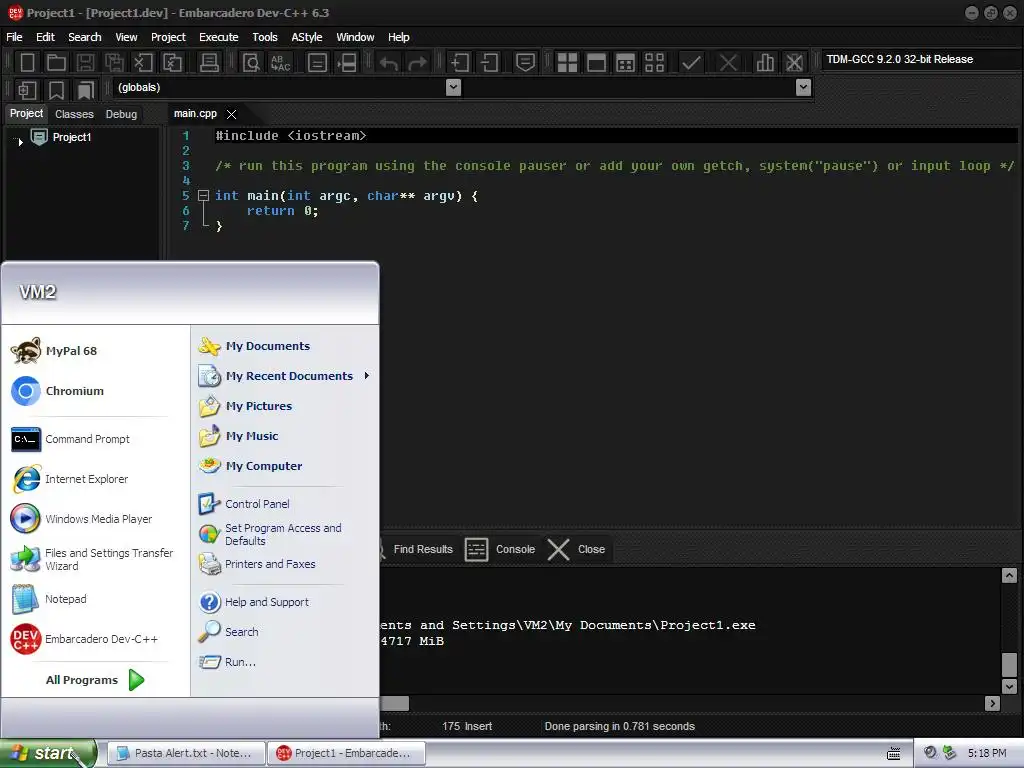1024x768 pixels.
Task: Click the Rebuild All toolbar icon
Action: pos(654,63)
